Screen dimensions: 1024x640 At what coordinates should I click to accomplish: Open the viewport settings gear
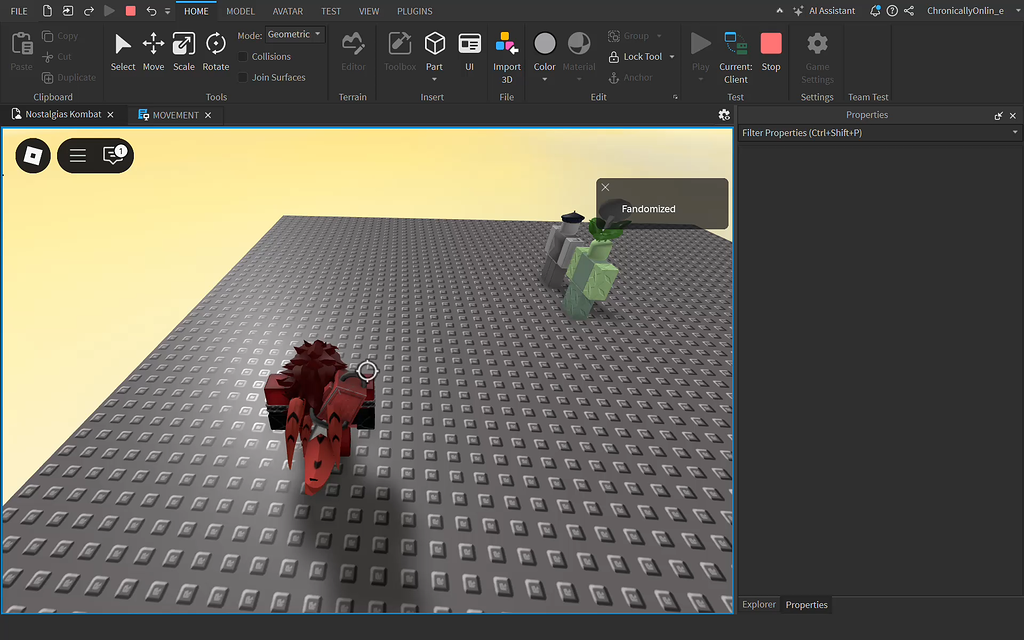pyautogui.click(x=724, y=115)
